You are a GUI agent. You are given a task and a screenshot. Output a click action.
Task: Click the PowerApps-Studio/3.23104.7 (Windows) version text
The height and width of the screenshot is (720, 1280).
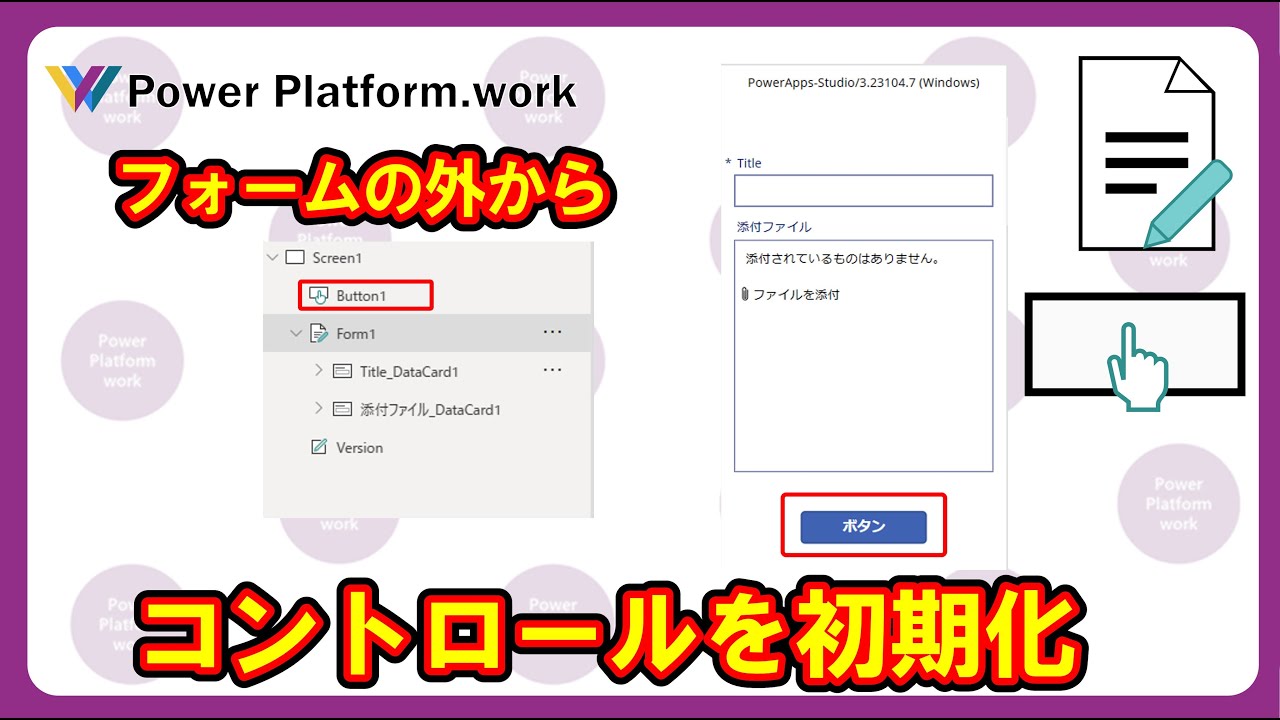[x=864, y=83]
